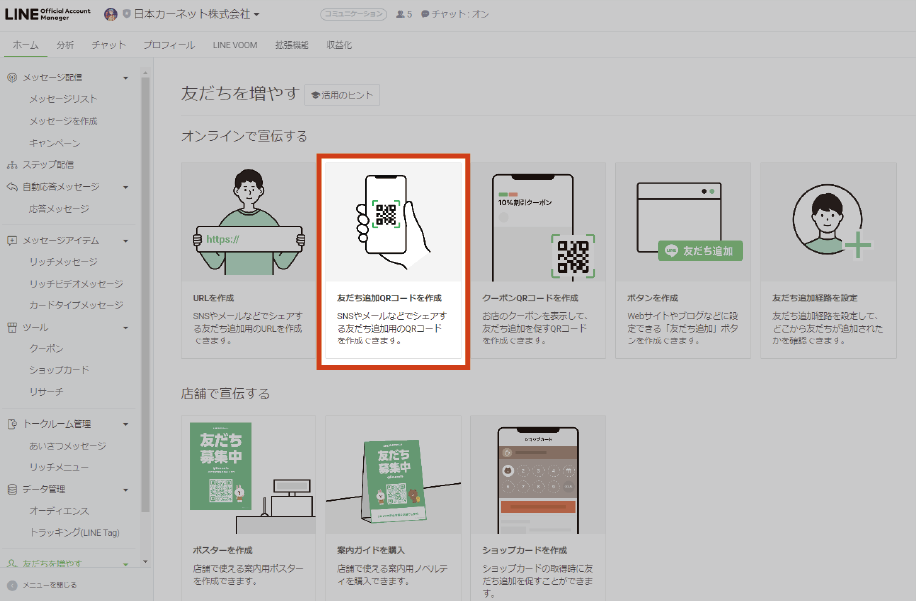Open ステップ配信 in the sidebar
Viewport: 916px width, 601px height.
(48, 165)
